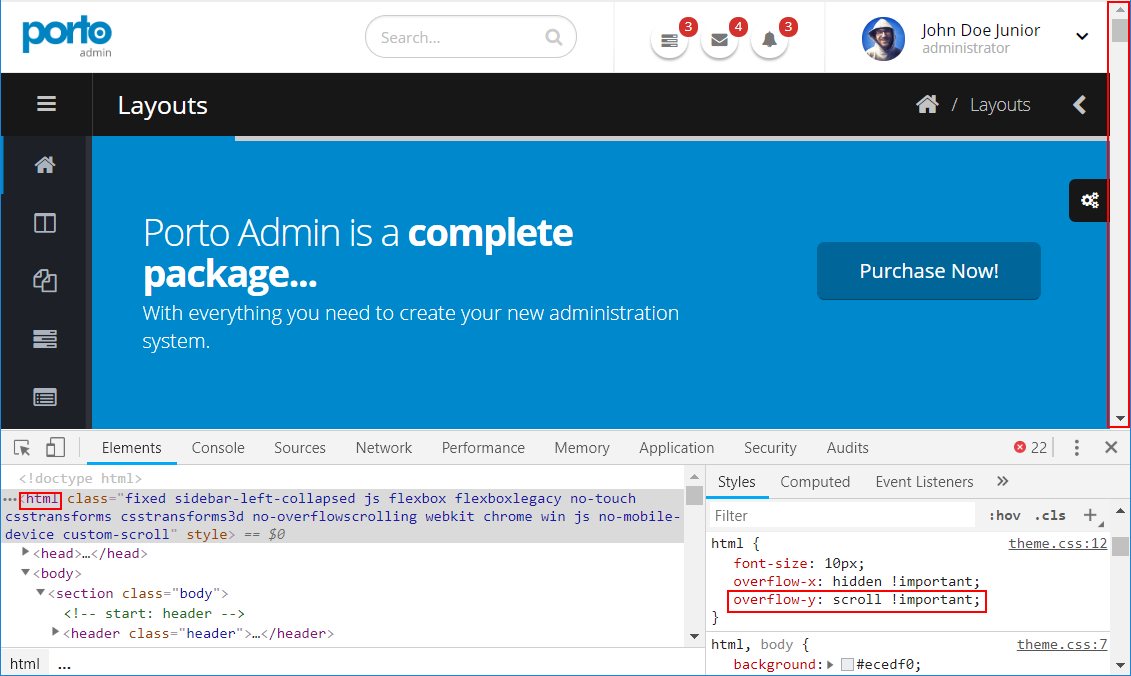Open the theme.css:12 source link
1131x676 pixels.
click(1057, 543)
